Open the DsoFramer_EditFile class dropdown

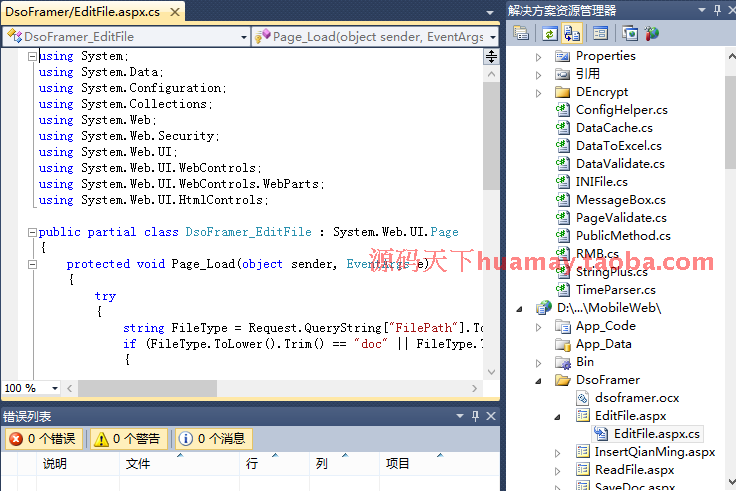click(244, 37)
